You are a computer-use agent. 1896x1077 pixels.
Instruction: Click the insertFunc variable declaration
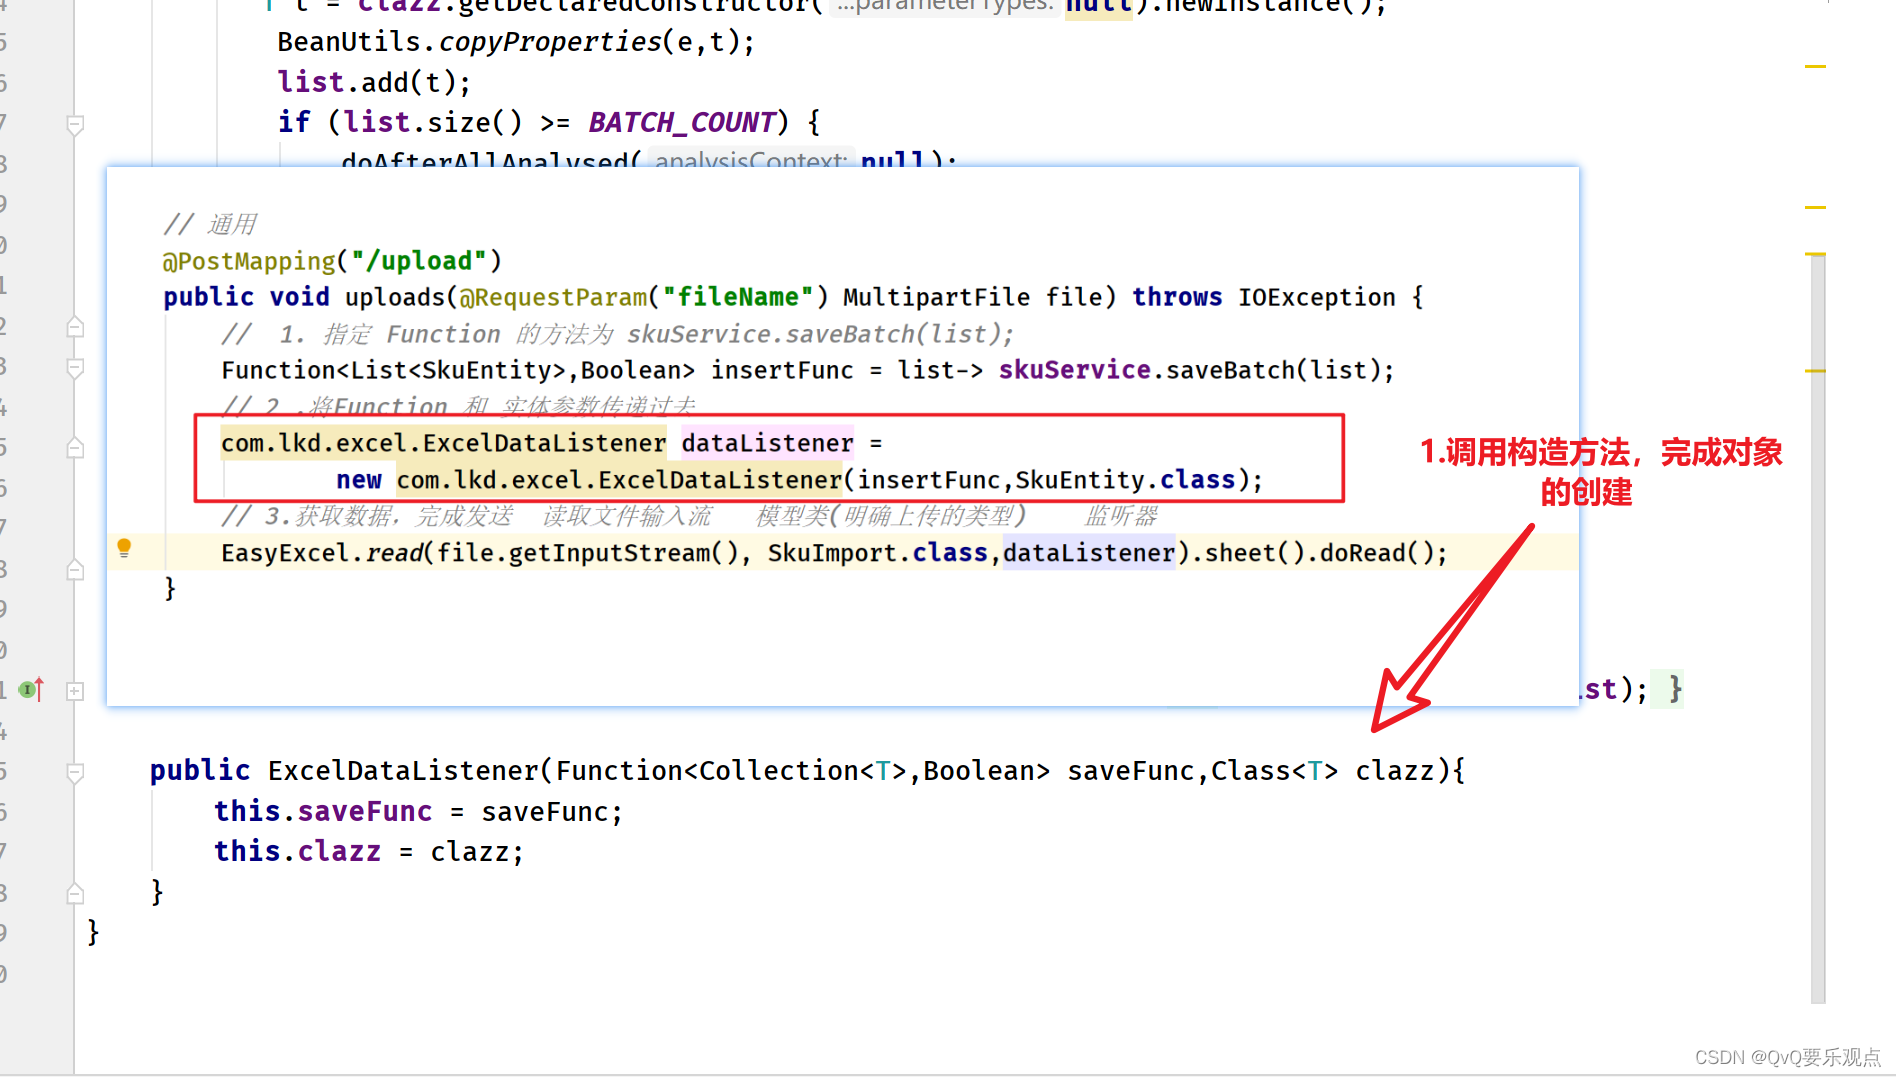coord(782,370)
